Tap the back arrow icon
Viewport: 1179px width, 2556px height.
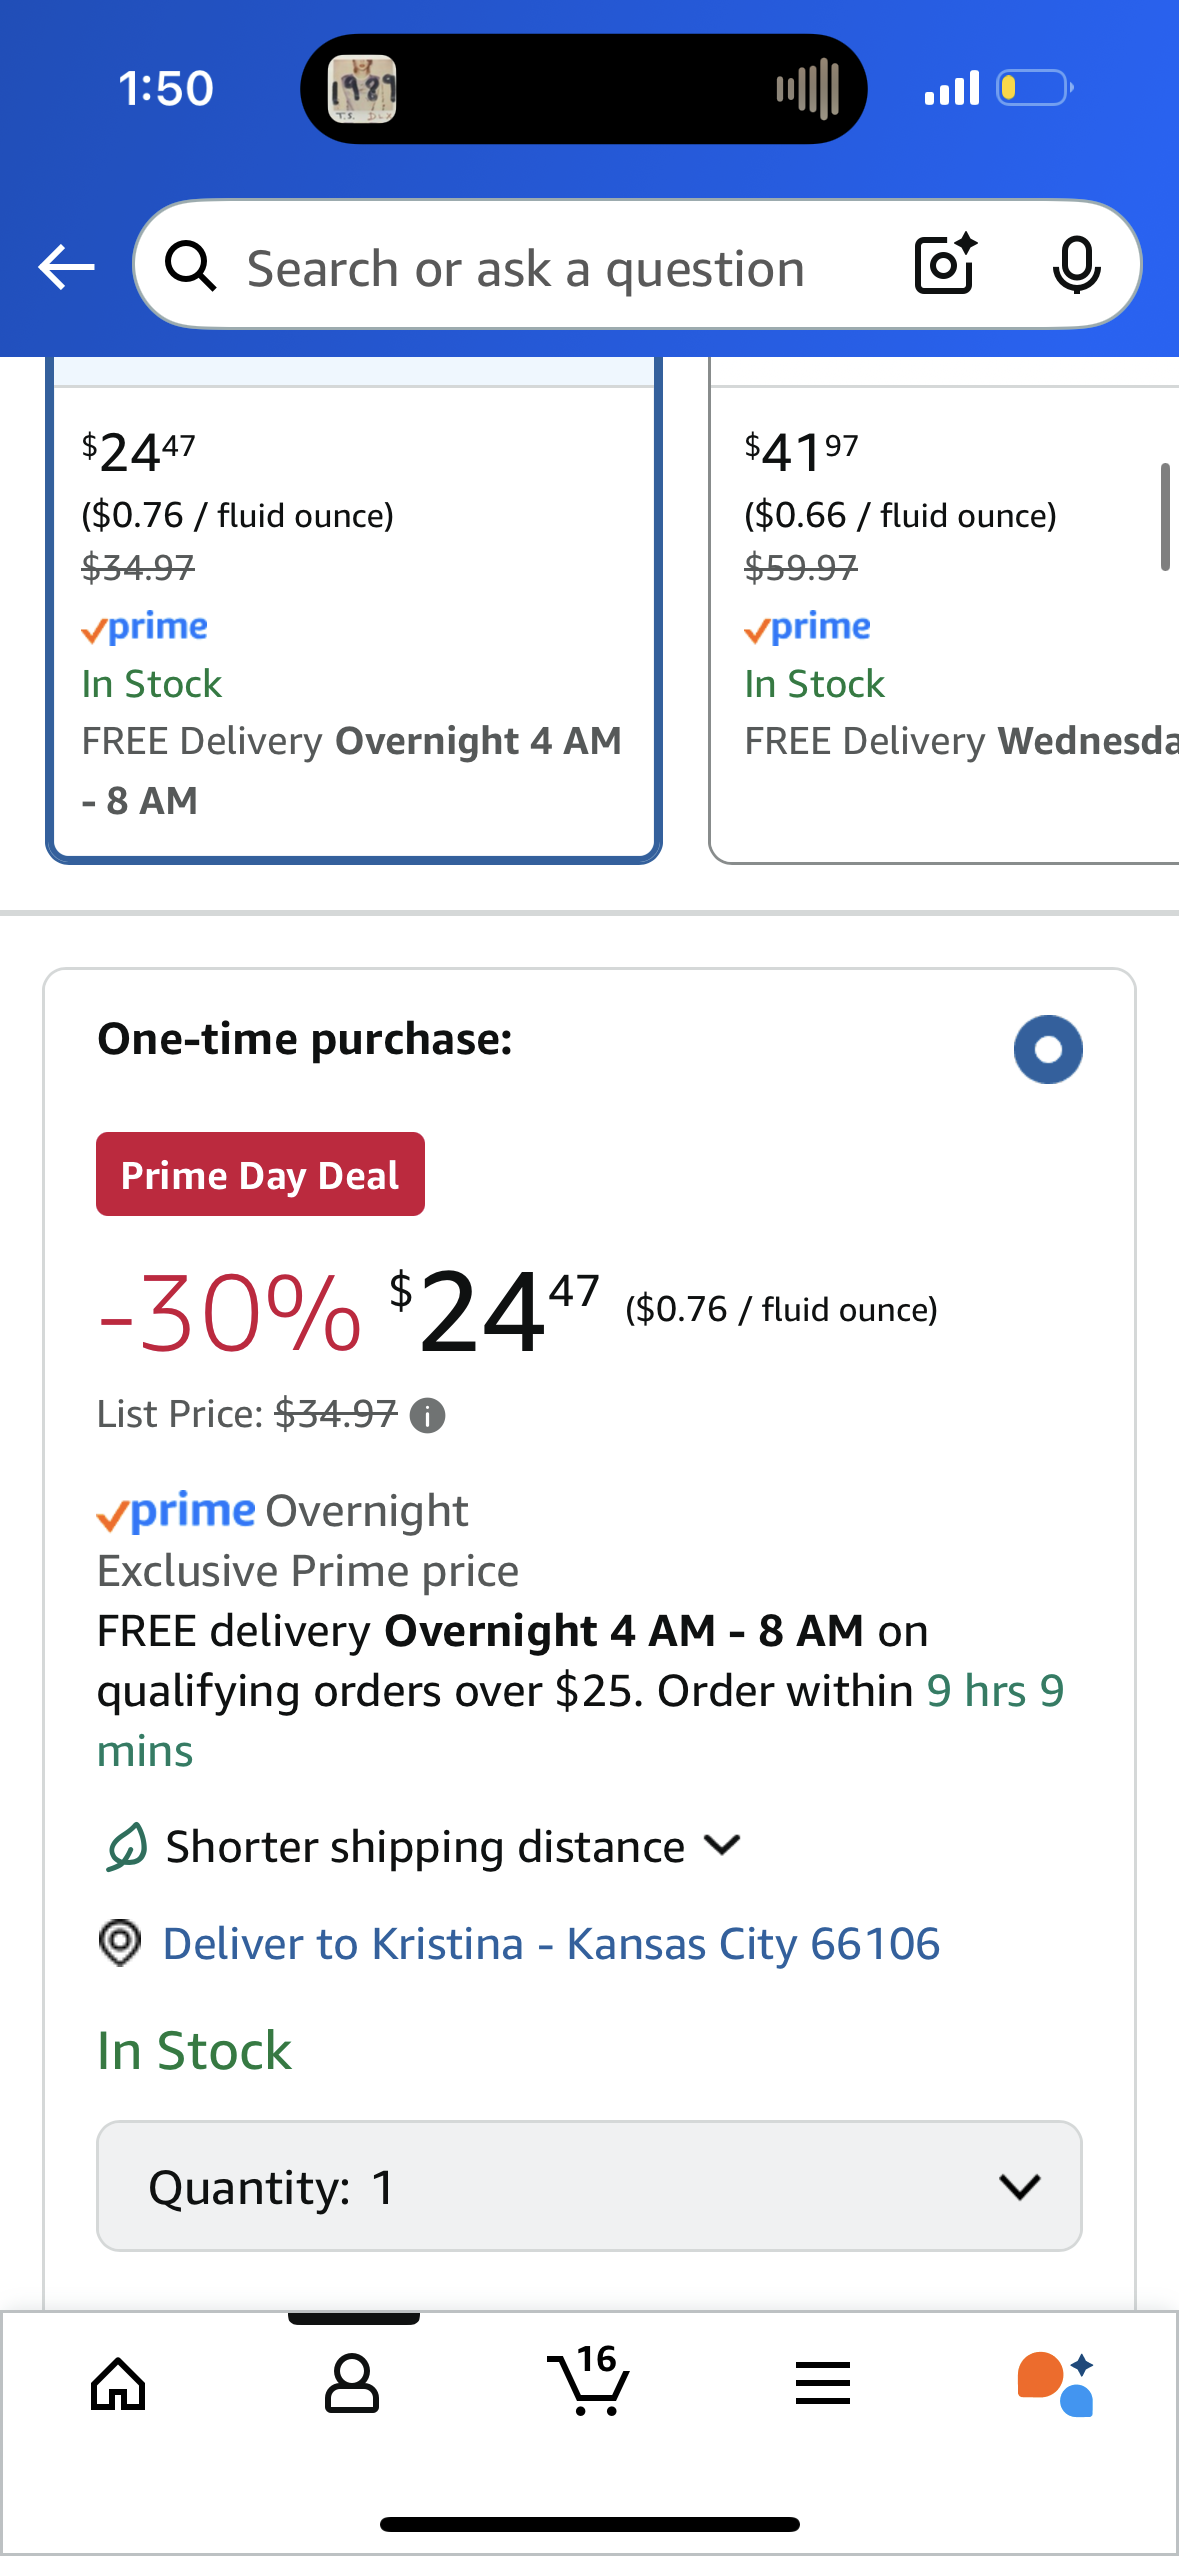pyautogui.click(x=66, y=267)
